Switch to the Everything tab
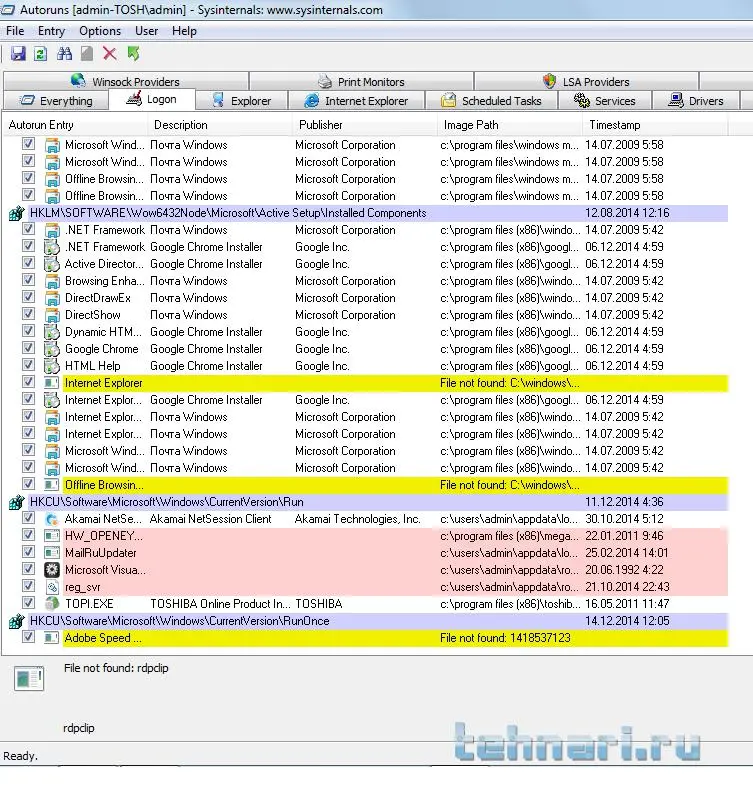This screenshot has width=753, height=793. point(56,101)
